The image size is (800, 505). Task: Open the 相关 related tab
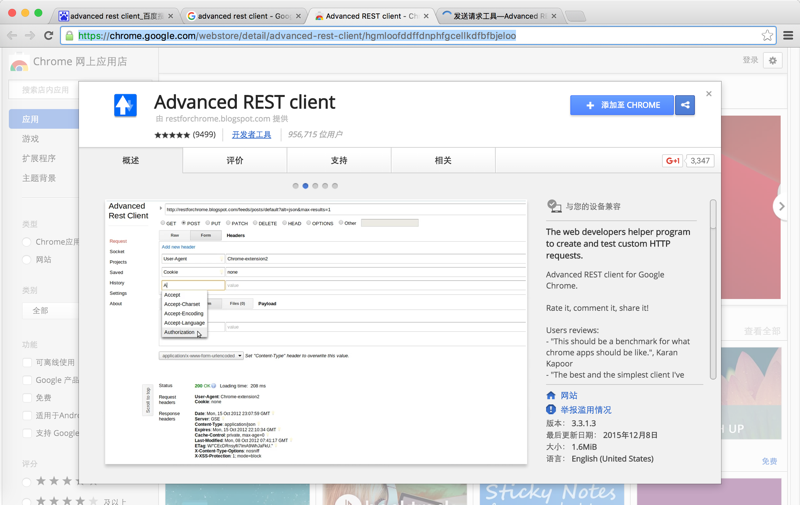[443, 160]
